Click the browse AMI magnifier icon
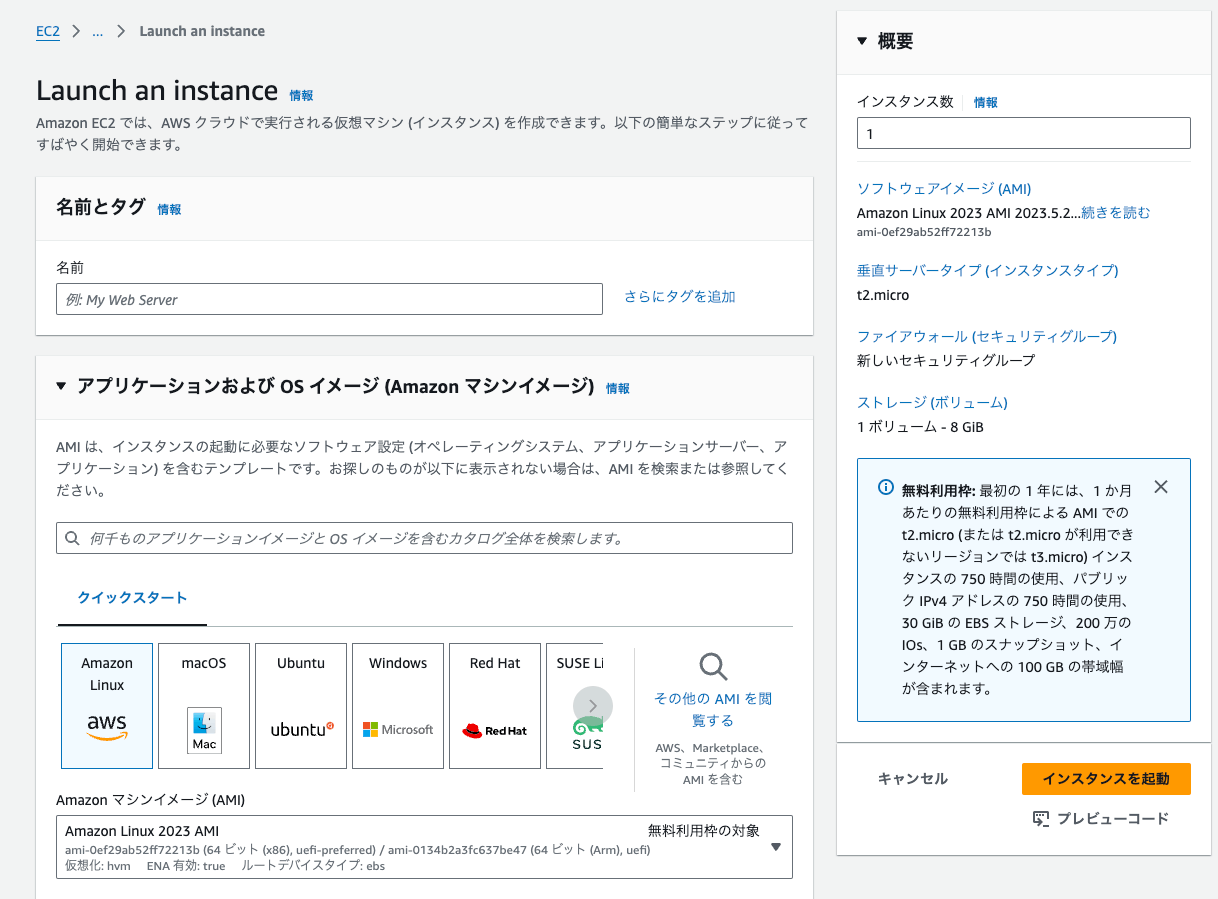The height and width of the screenshot is (899, 1218). [713, 667]
